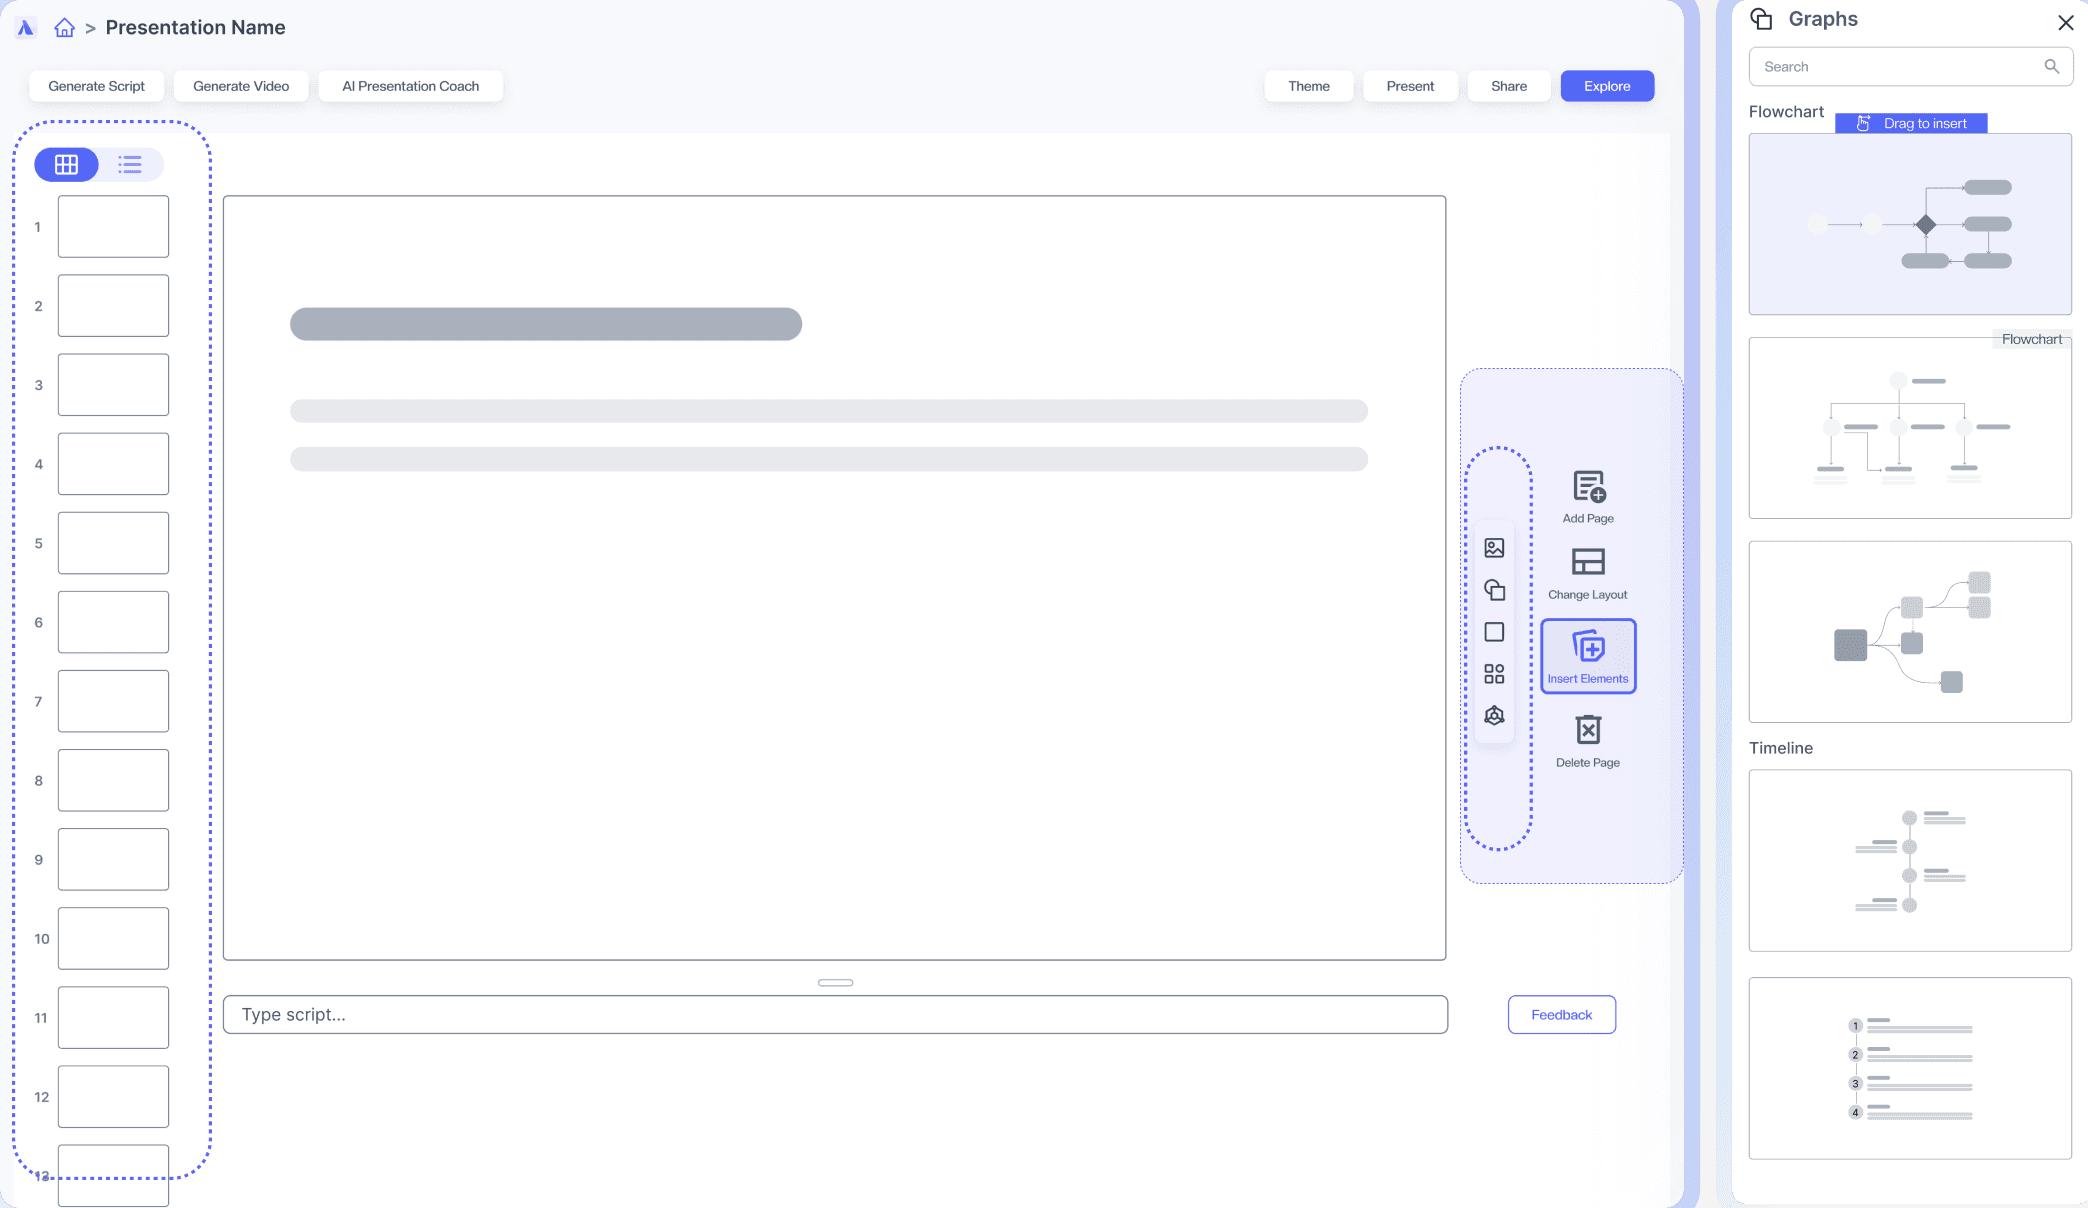Click the Delete Page trash icon
The image size is (2088, 1208).
(x=1588, y=730)
